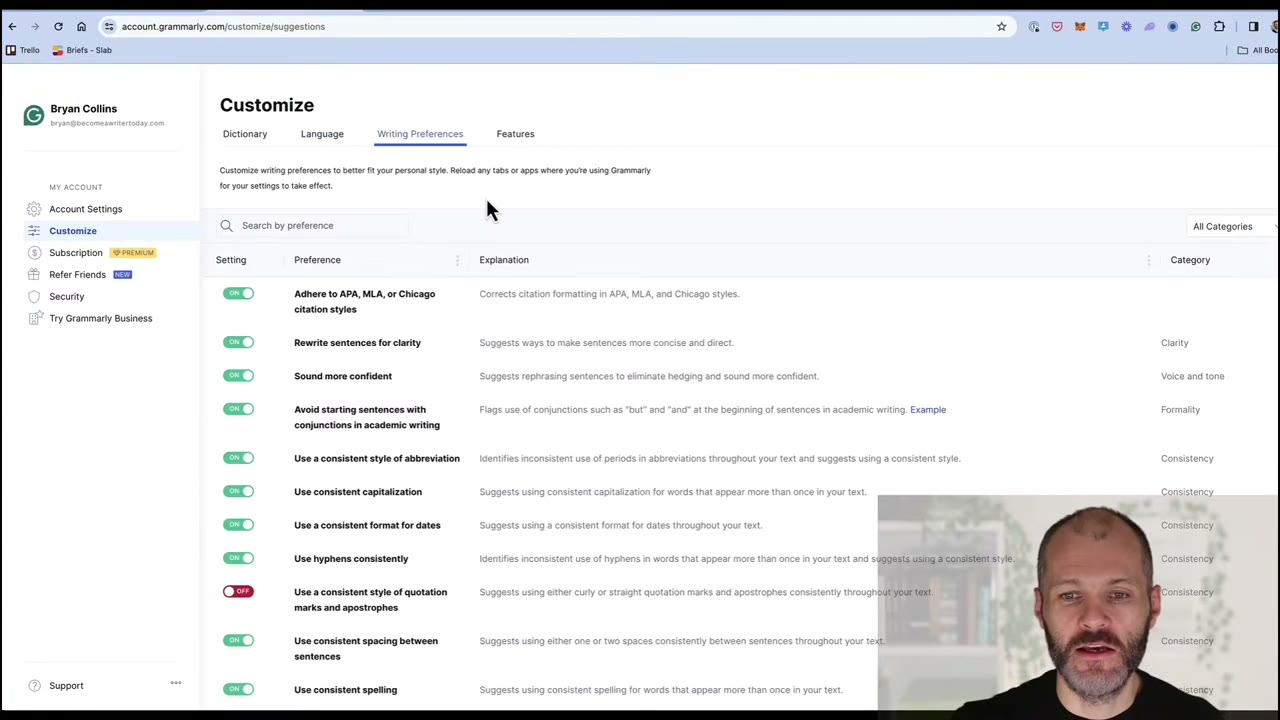The height and width of the screenshot is (720, 1280).
Task: Go to the browser home page icon
Action: (81, 27)
